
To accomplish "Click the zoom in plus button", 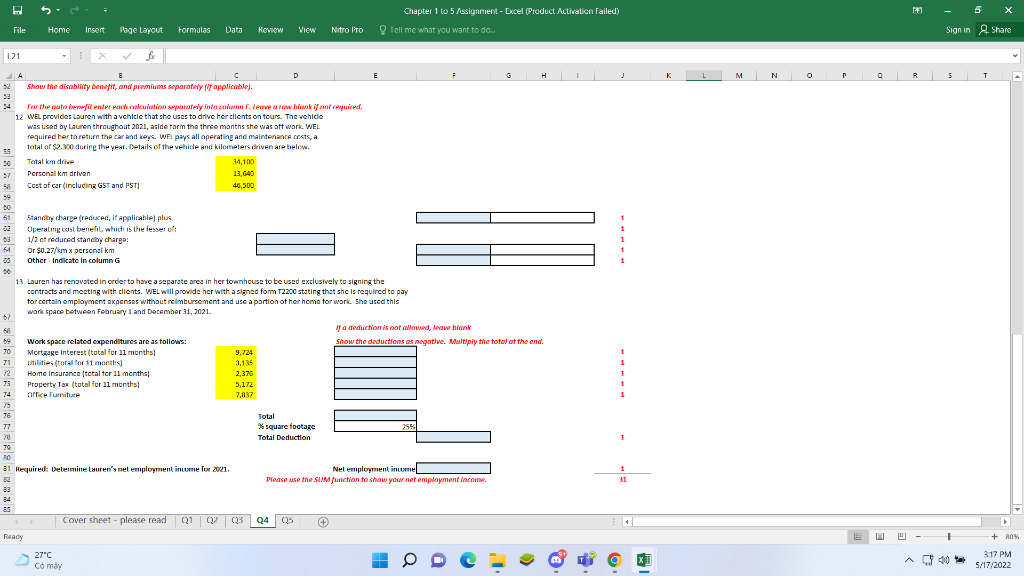I will click(994, 536).
